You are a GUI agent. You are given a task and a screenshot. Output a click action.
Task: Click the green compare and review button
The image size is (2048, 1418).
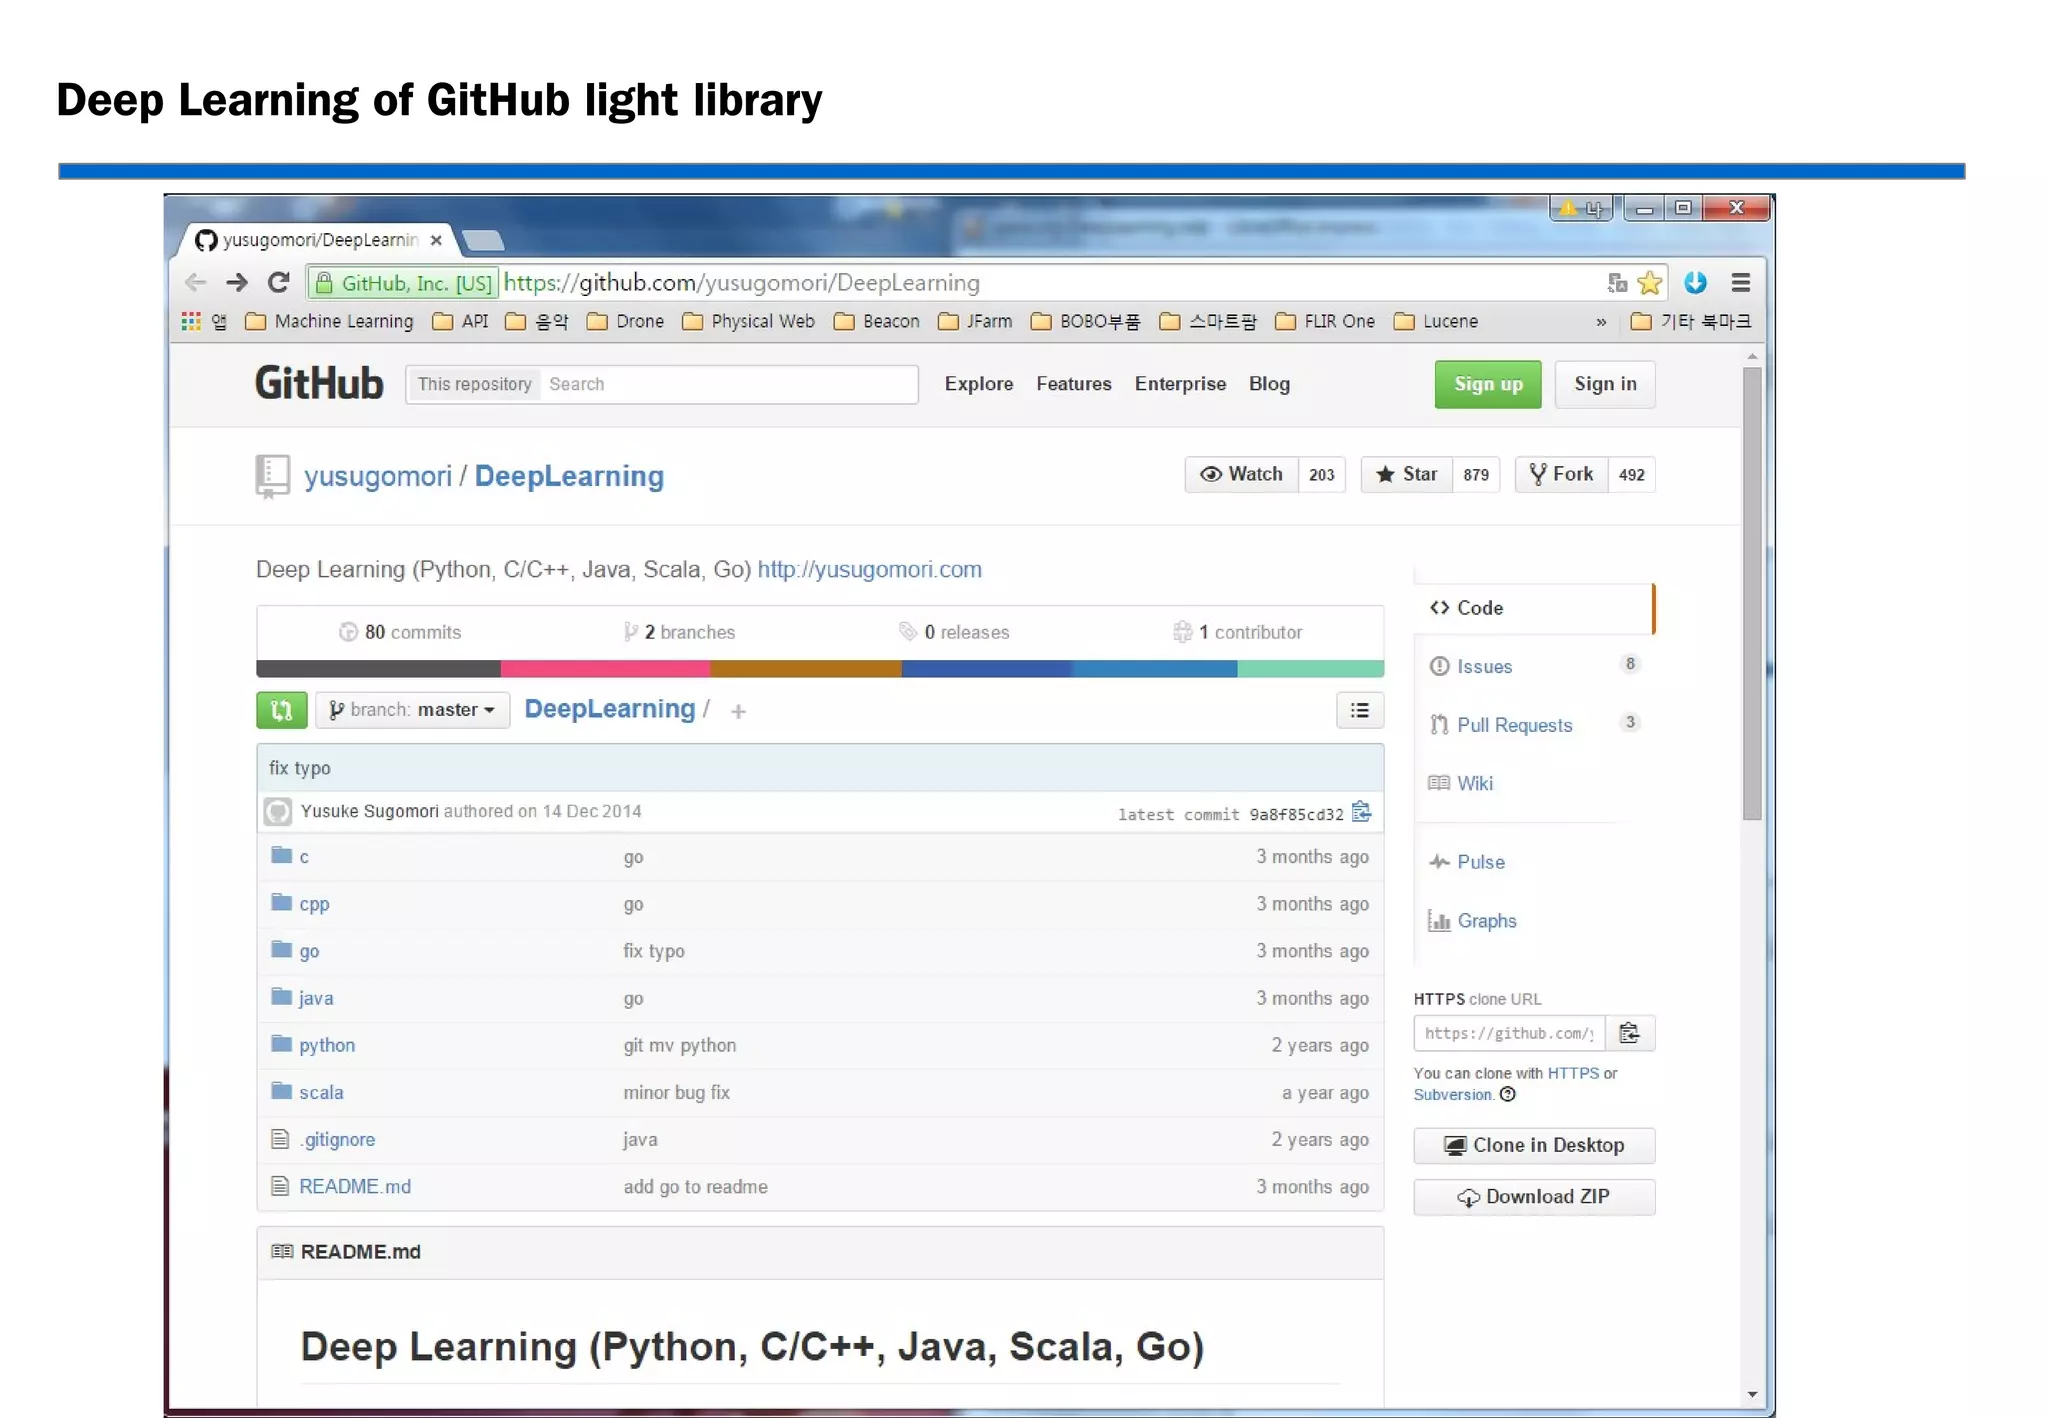tap(282, 710)
